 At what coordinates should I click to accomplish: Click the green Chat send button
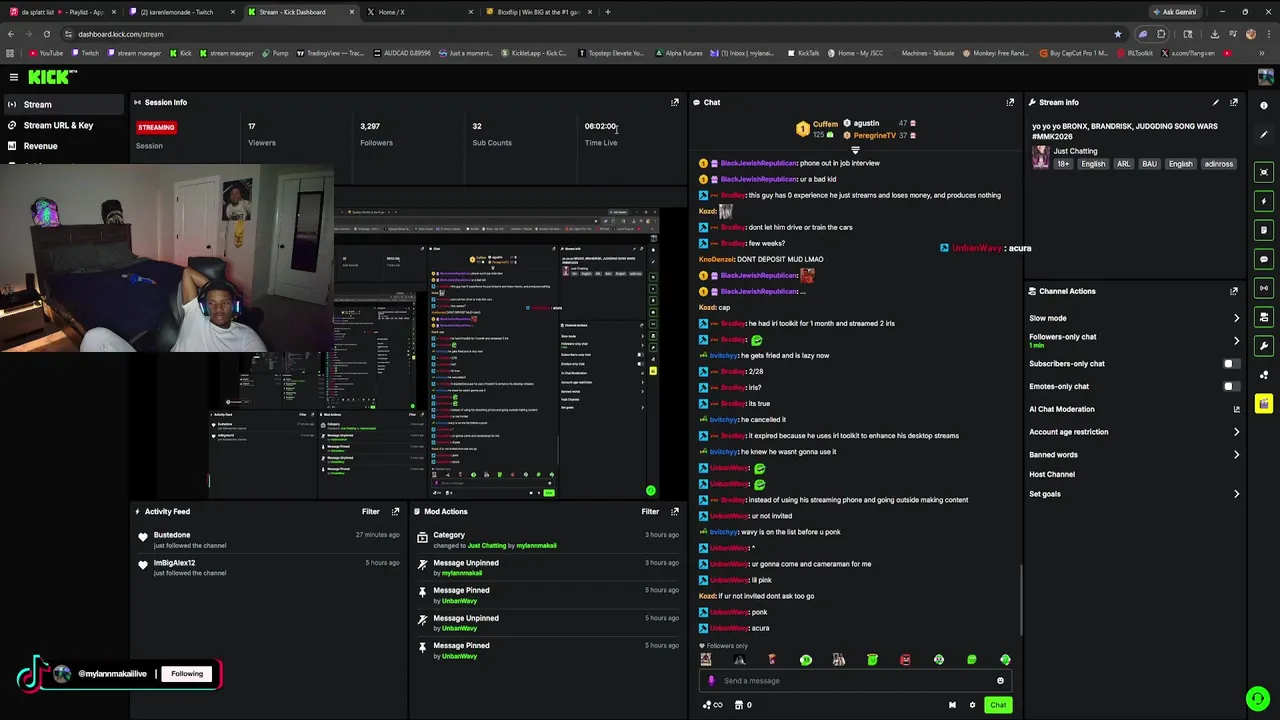click(998, 705)
